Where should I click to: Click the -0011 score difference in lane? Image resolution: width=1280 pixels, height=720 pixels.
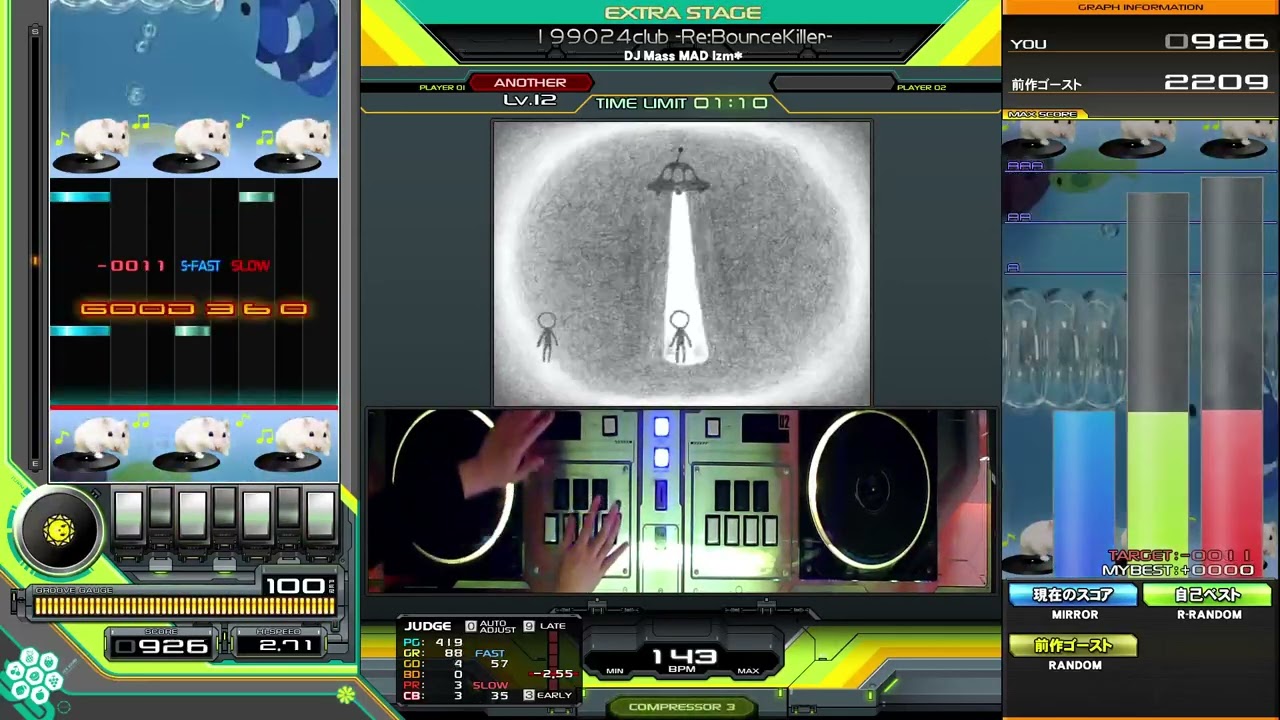132,266
